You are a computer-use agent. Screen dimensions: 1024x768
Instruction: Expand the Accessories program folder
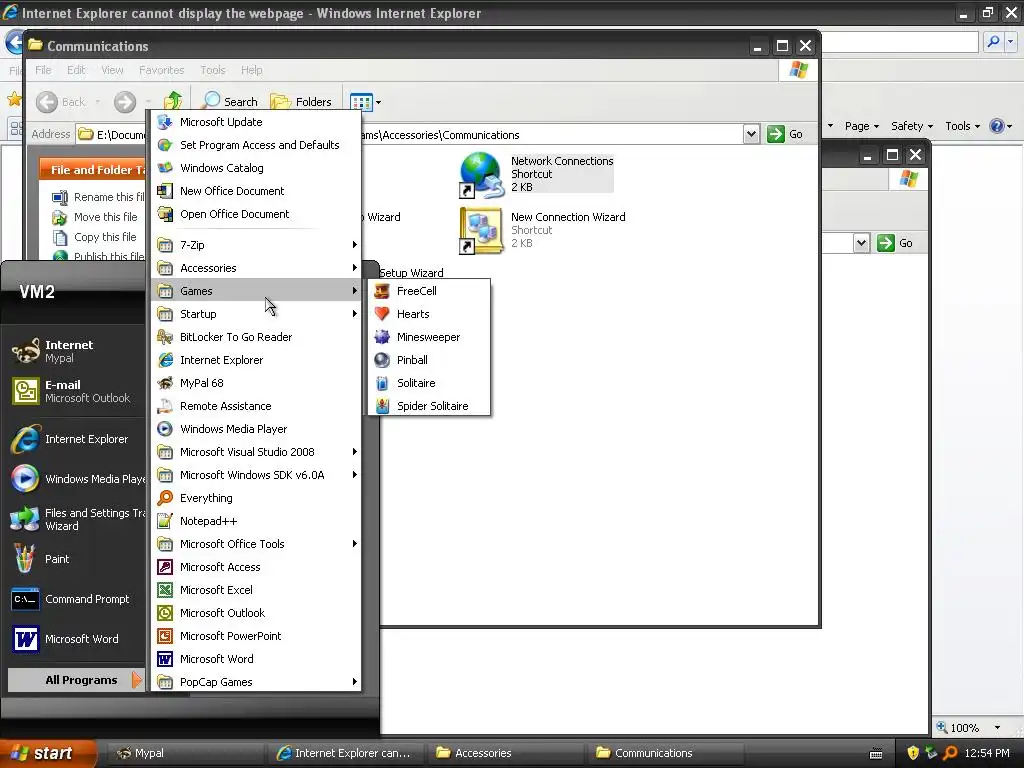[256, 268]
